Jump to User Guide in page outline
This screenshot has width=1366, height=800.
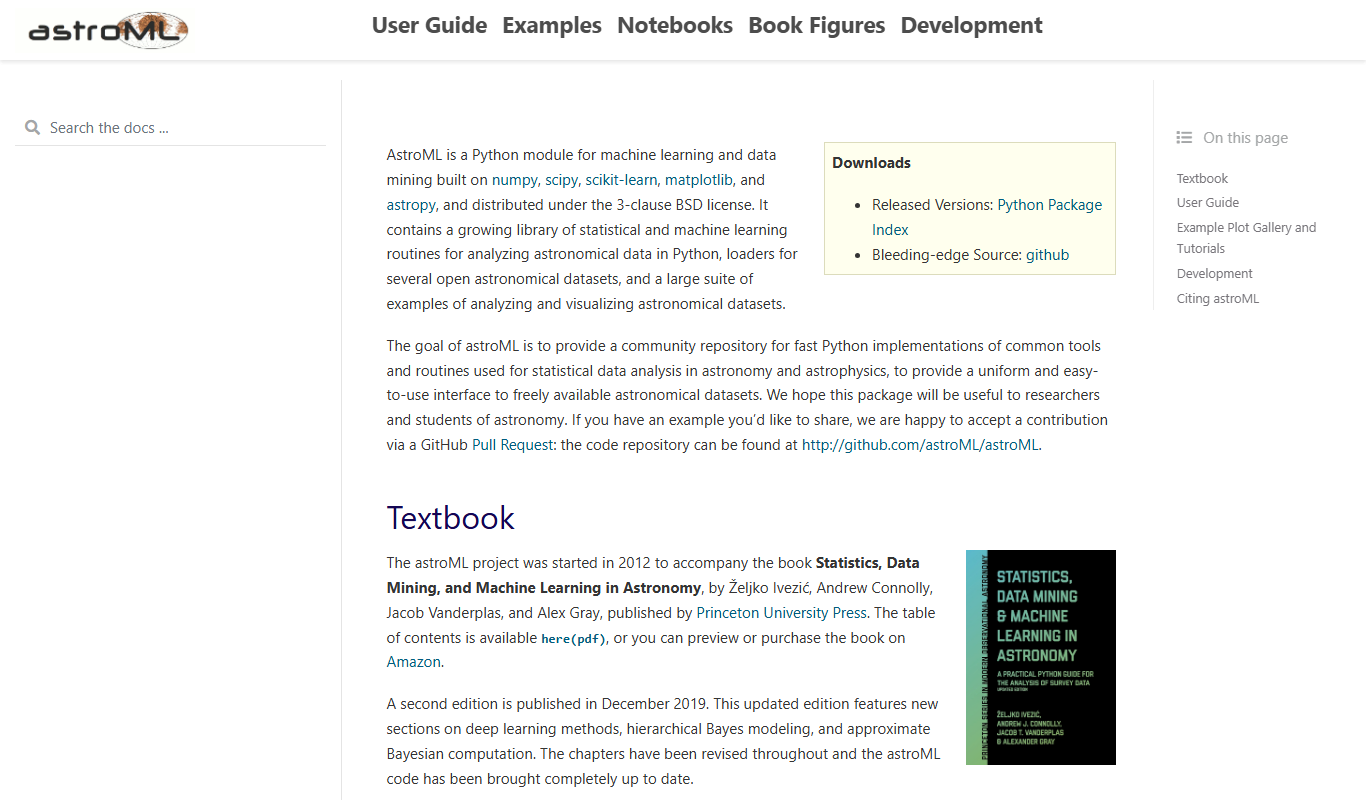tap(1208, 202)
